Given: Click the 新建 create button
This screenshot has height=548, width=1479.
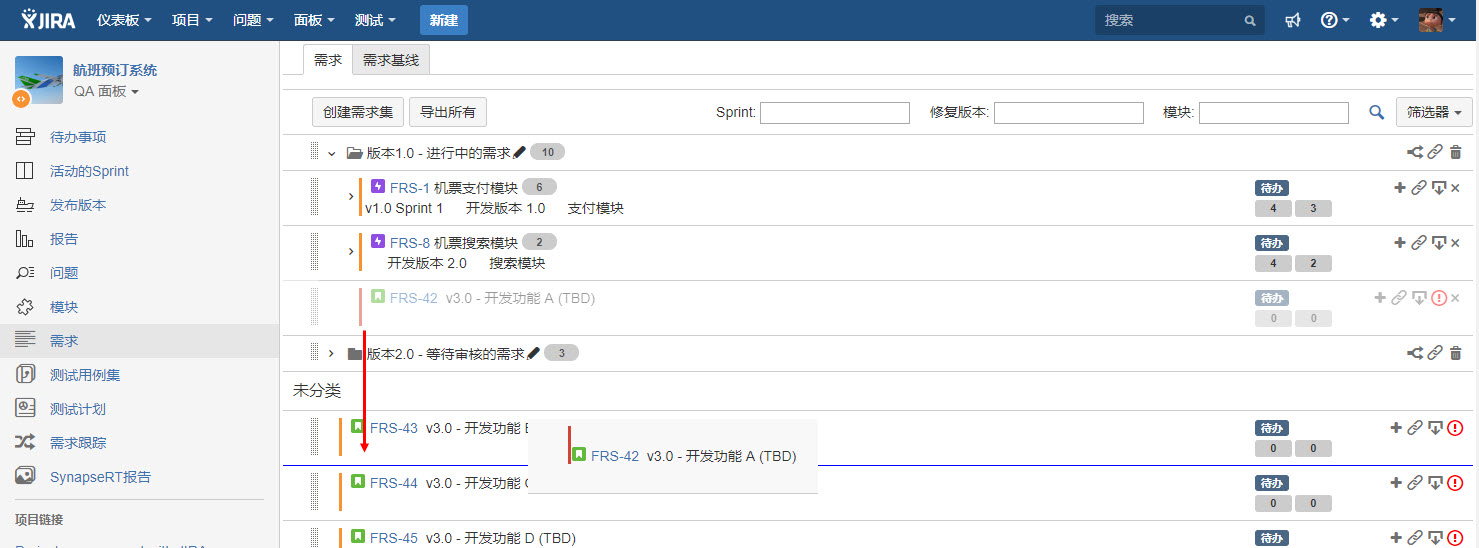Looking at the screenshot, I should pos(444,20).
